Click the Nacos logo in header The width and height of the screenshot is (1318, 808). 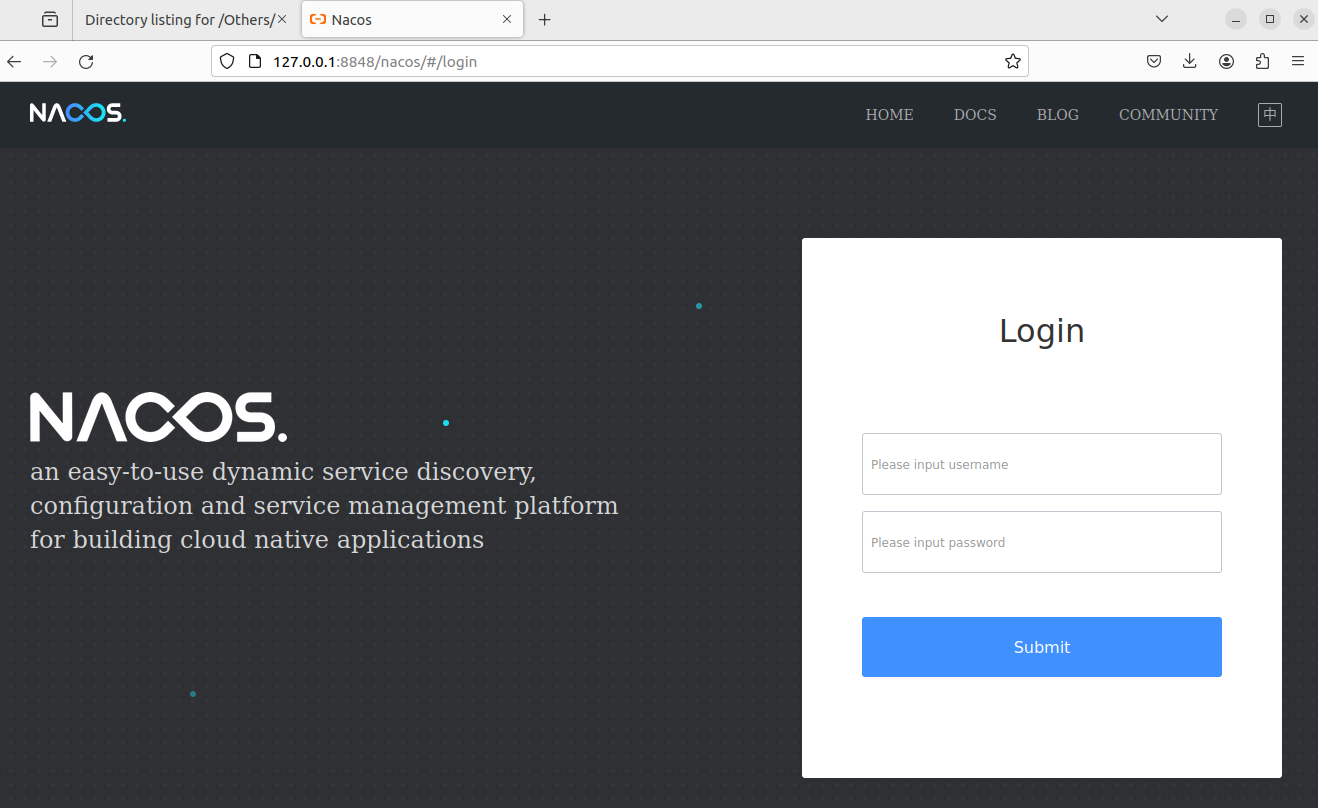pyautogui.click(x=78, y=113)
